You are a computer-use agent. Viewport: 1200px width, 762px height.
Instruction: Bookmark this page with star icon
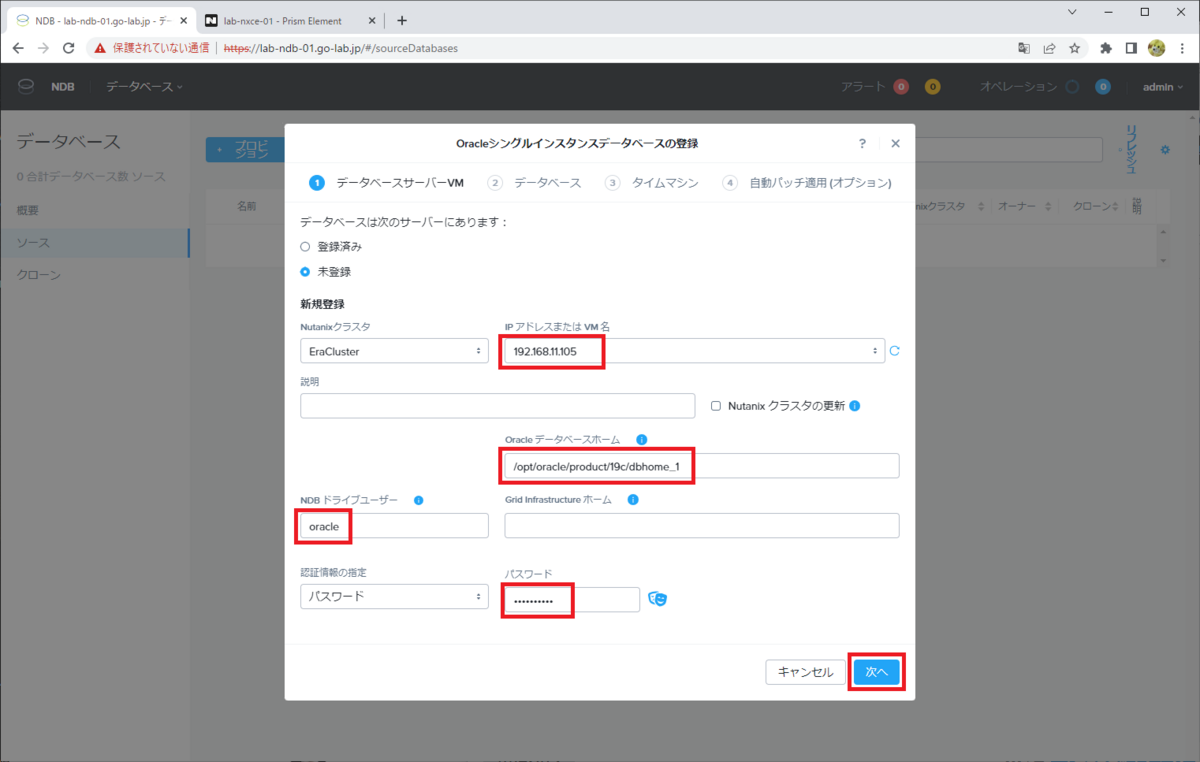click(1075, 47)
